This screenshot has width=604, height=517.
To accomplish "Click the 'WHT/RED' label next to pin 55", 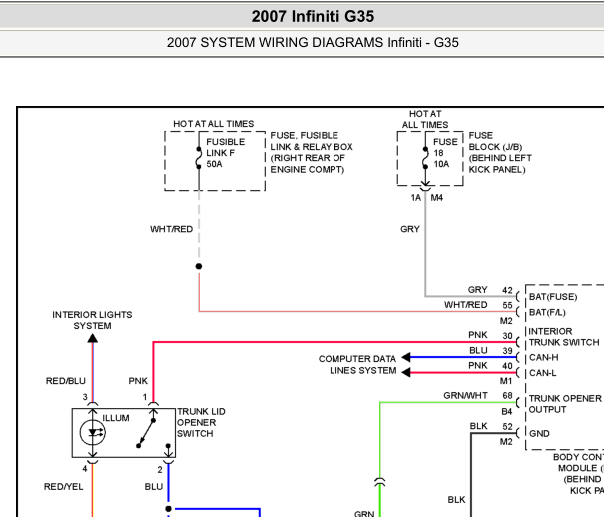I will (x=465, y=305).
